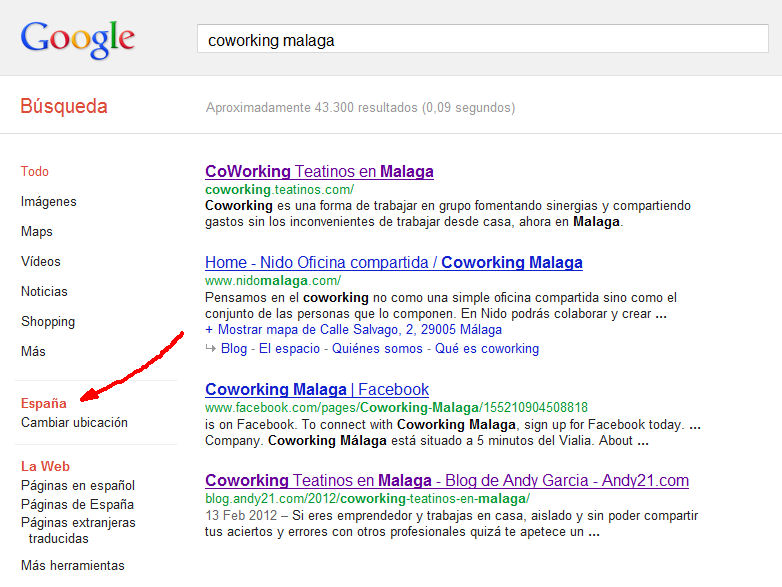Filter by Páginas en español
782x587 pixels.
78,485
